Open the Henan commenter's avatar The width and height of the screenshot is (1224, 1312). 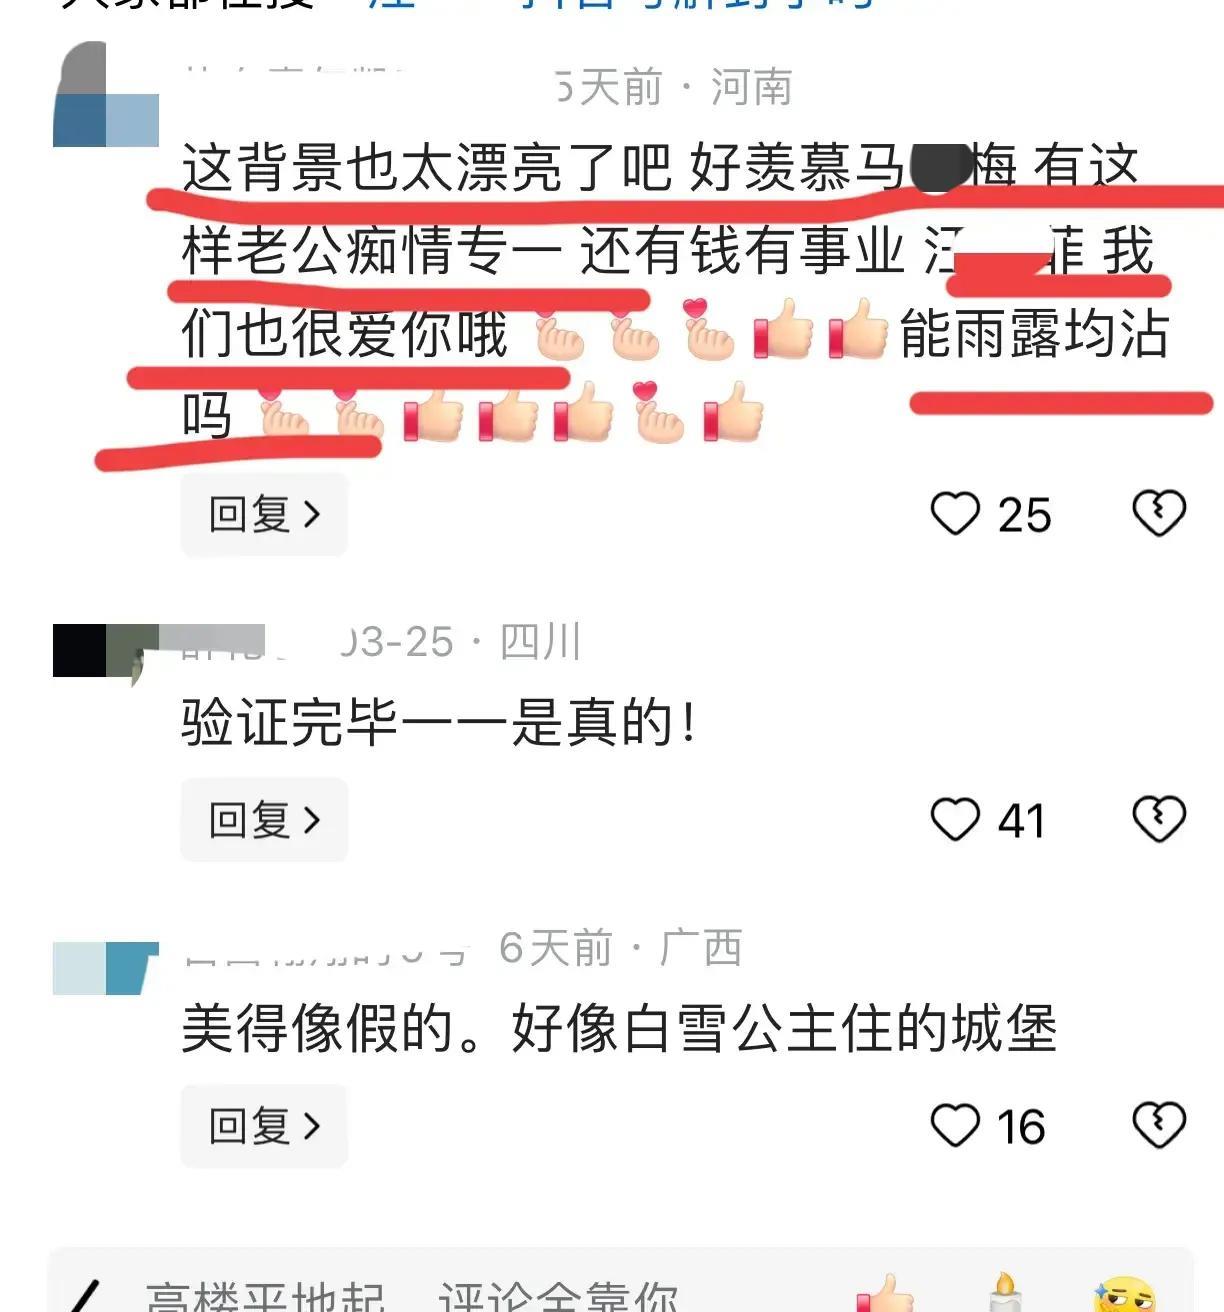(x=106, y=94)
